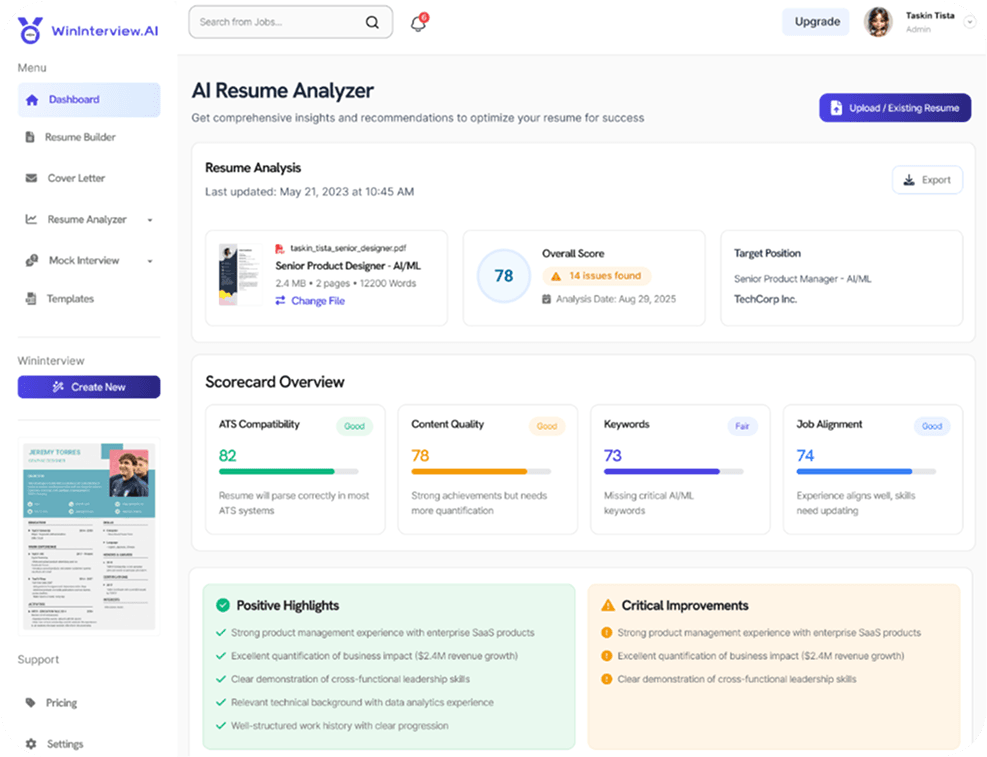Expand the Mock Interview submenu arrow
The height and width of the screenshot is (757, 987).
(150, 261)
